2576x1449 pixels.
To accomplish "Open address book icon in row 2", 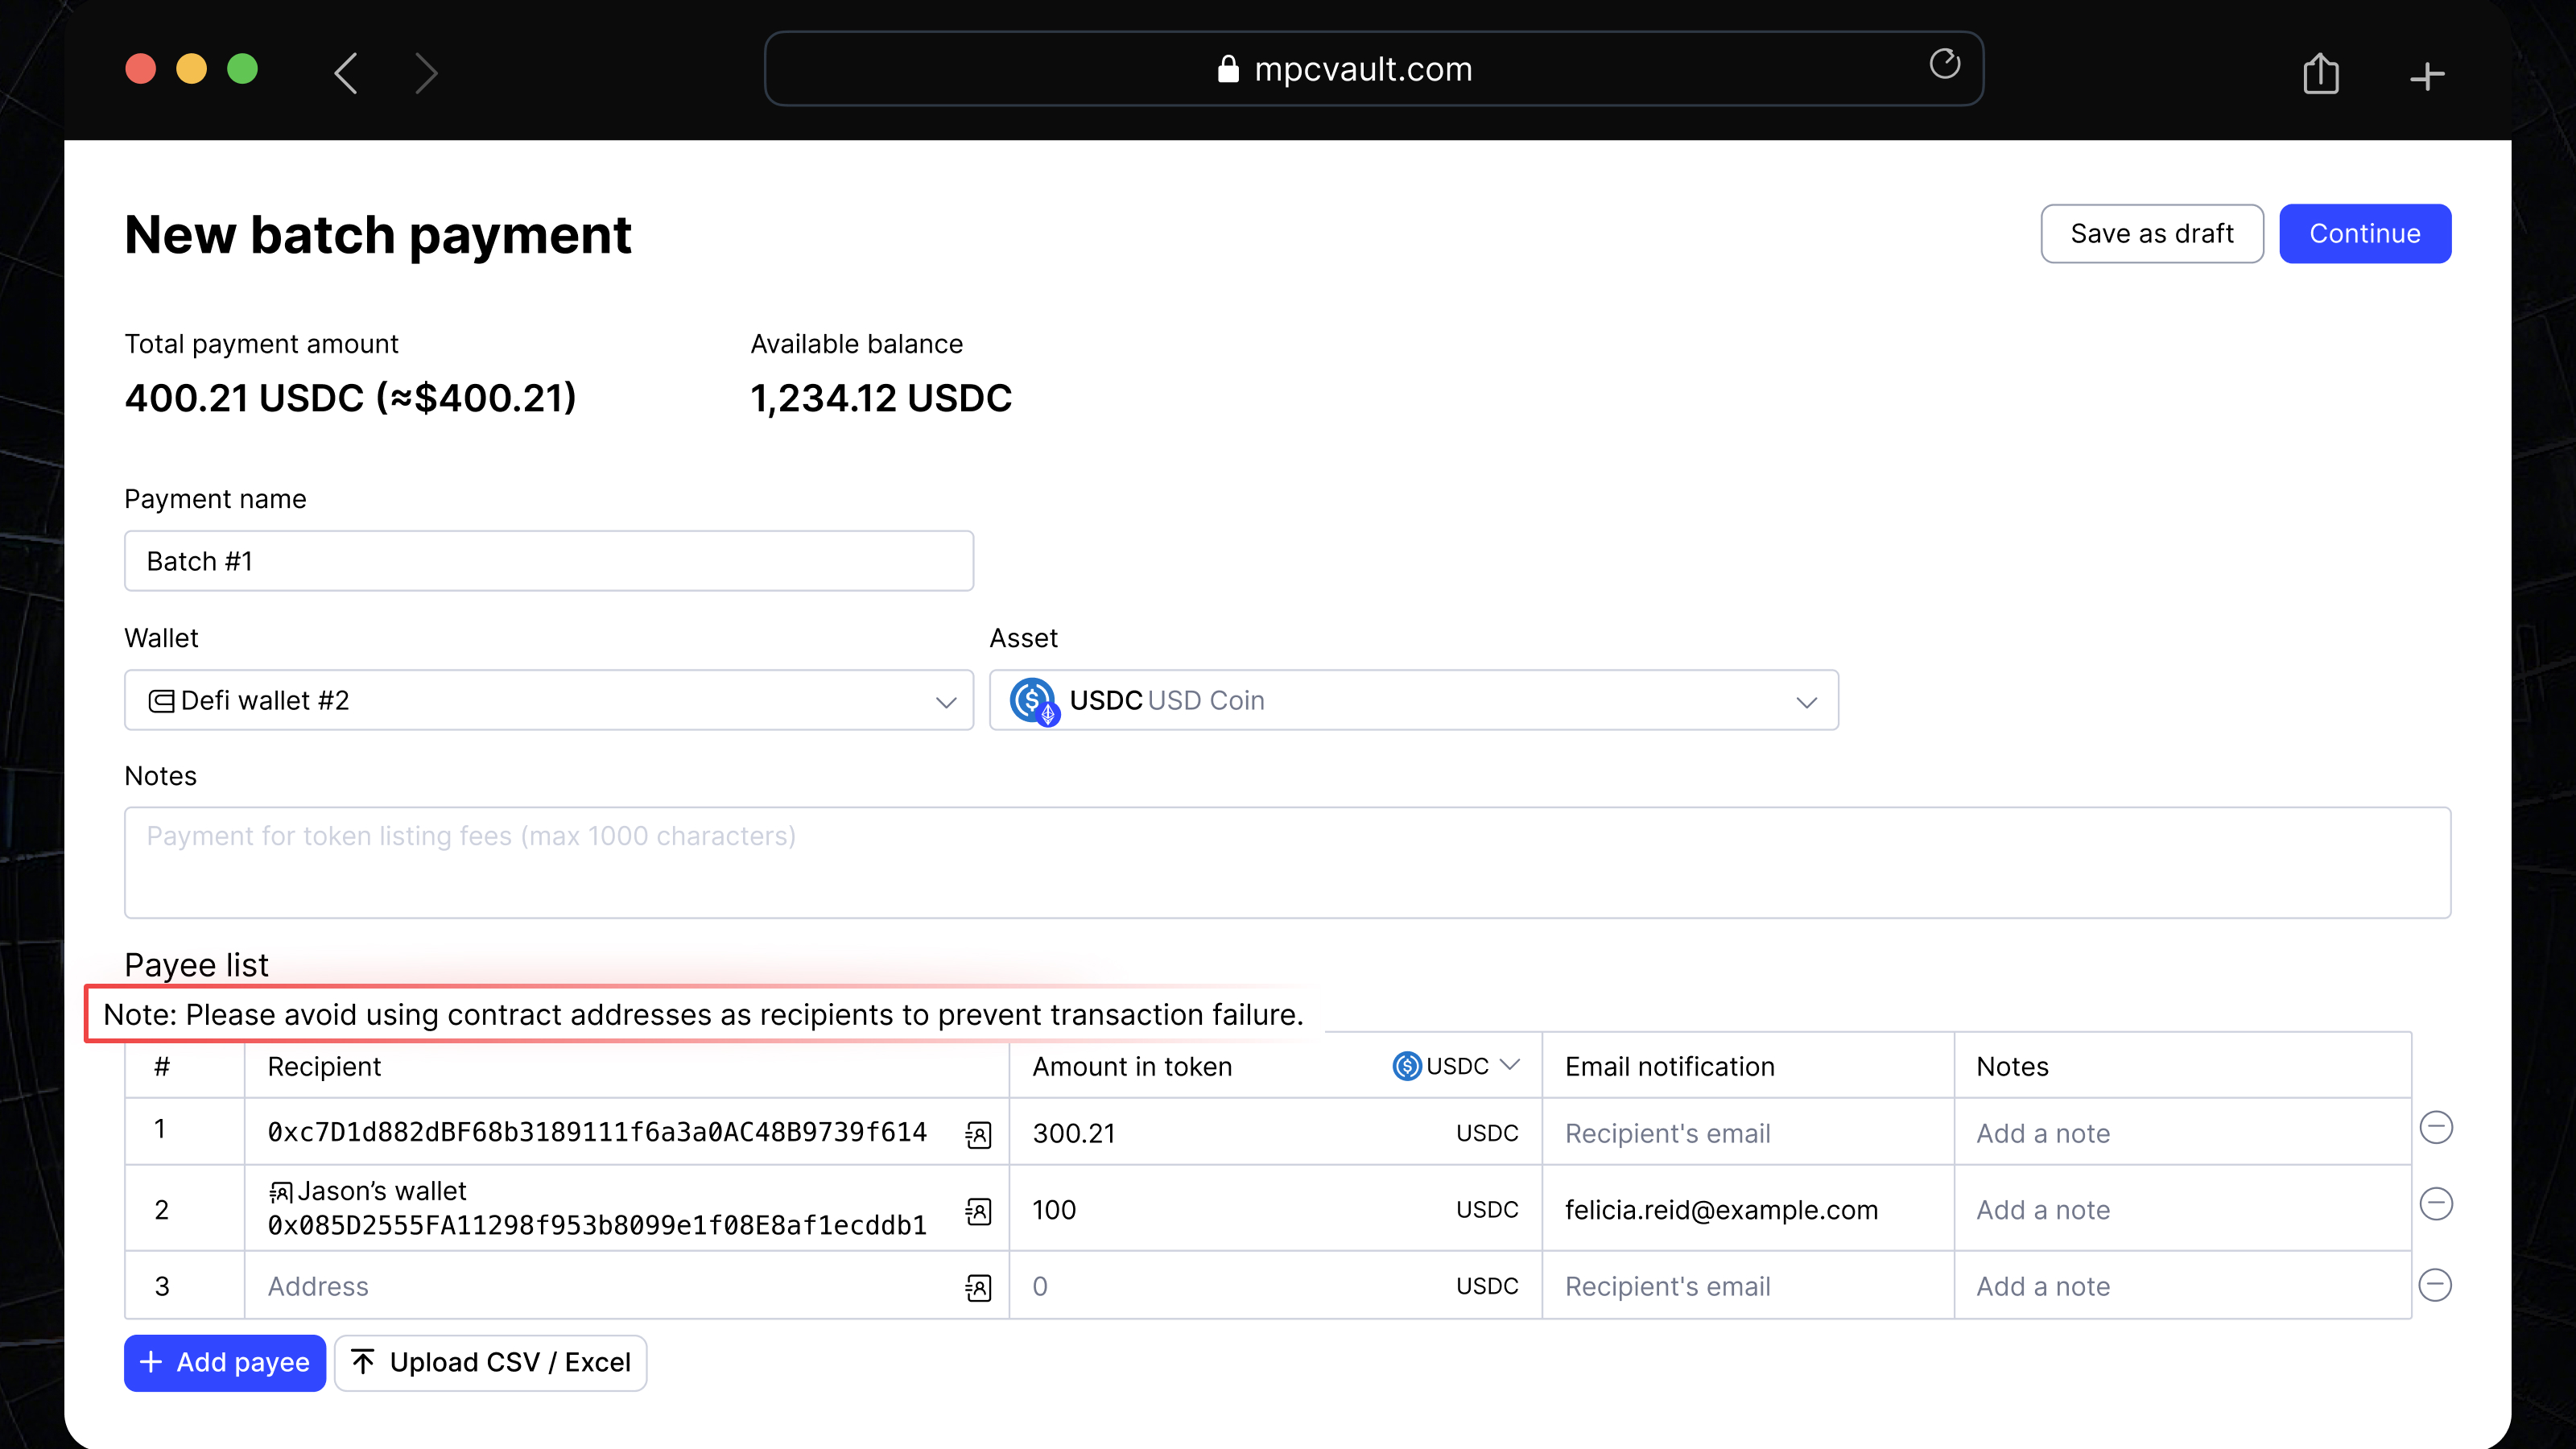I will (978, 1211).
